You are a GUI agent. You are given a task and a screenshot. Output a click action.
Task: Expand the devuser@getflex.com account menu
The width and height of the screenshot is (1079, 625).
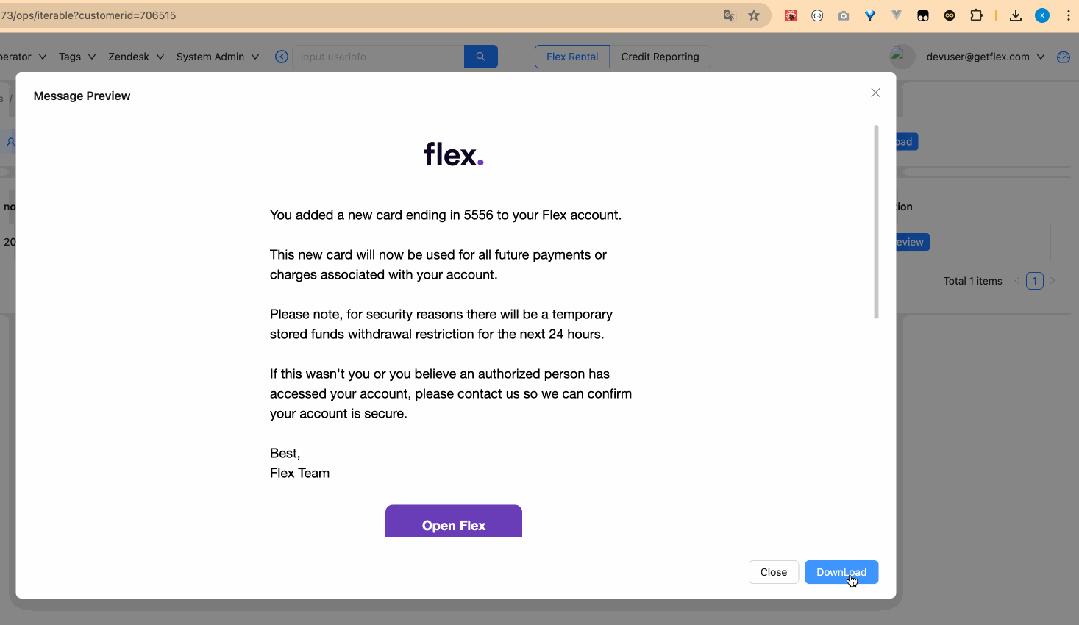[x=985, y=56]
